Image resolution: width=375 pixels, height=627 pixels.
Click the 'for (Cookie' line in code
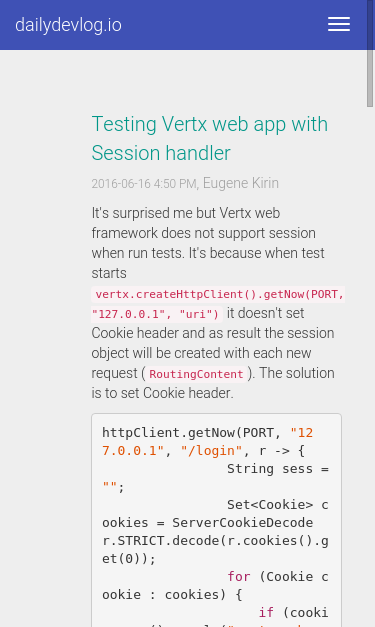tap(278, 577)
